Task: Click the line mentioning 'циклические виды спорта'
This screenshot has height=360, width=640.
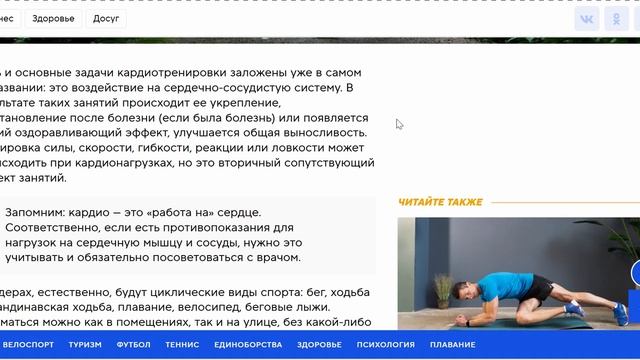Action: pos(184,292)
